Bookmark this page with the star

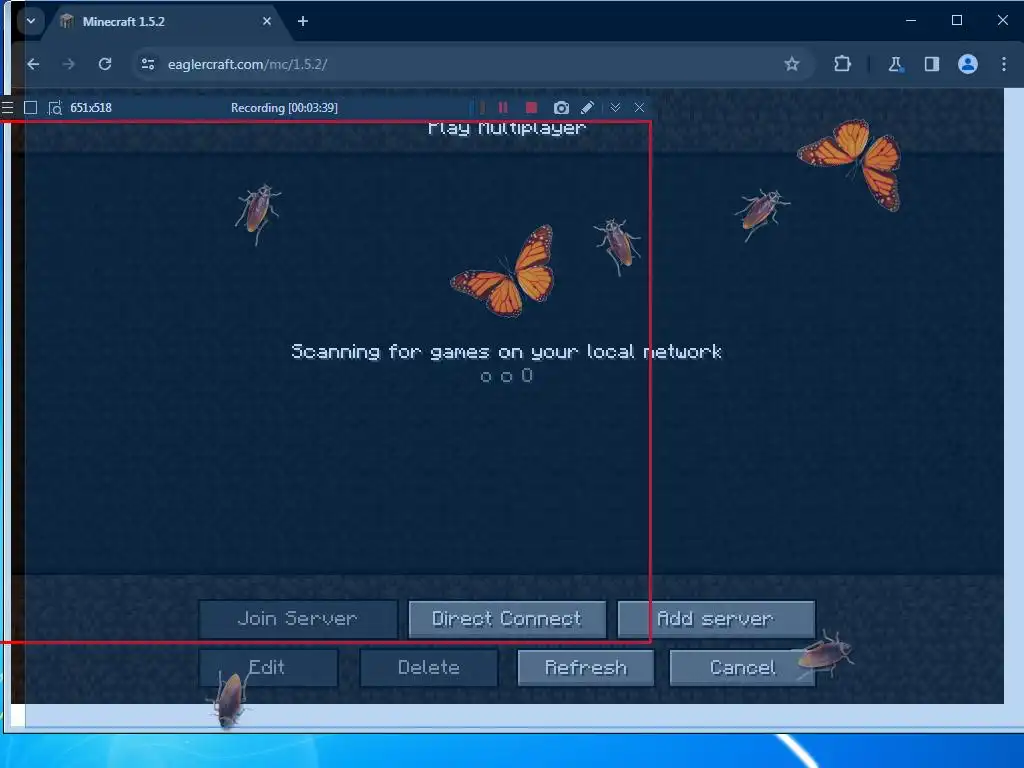(792, 64)
